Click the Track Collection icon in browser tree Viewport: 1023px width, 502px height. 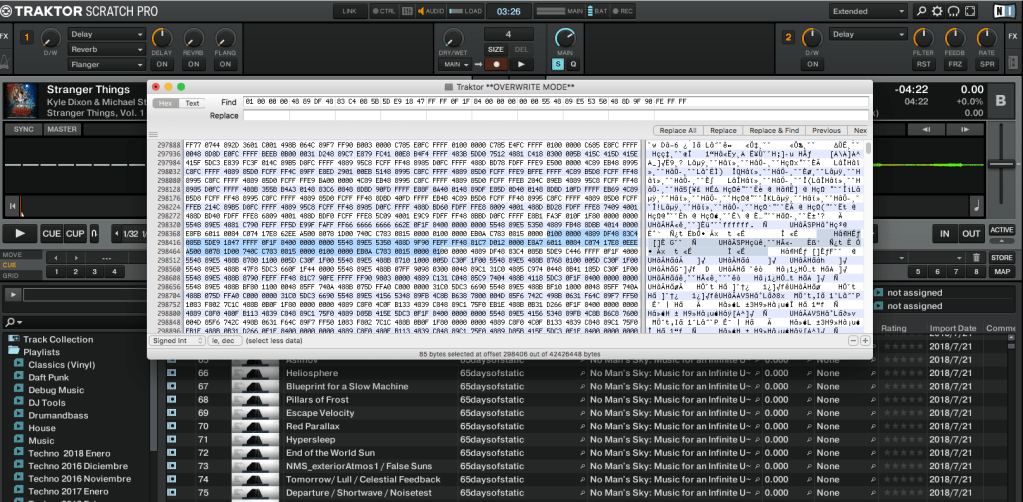(14, 339)
